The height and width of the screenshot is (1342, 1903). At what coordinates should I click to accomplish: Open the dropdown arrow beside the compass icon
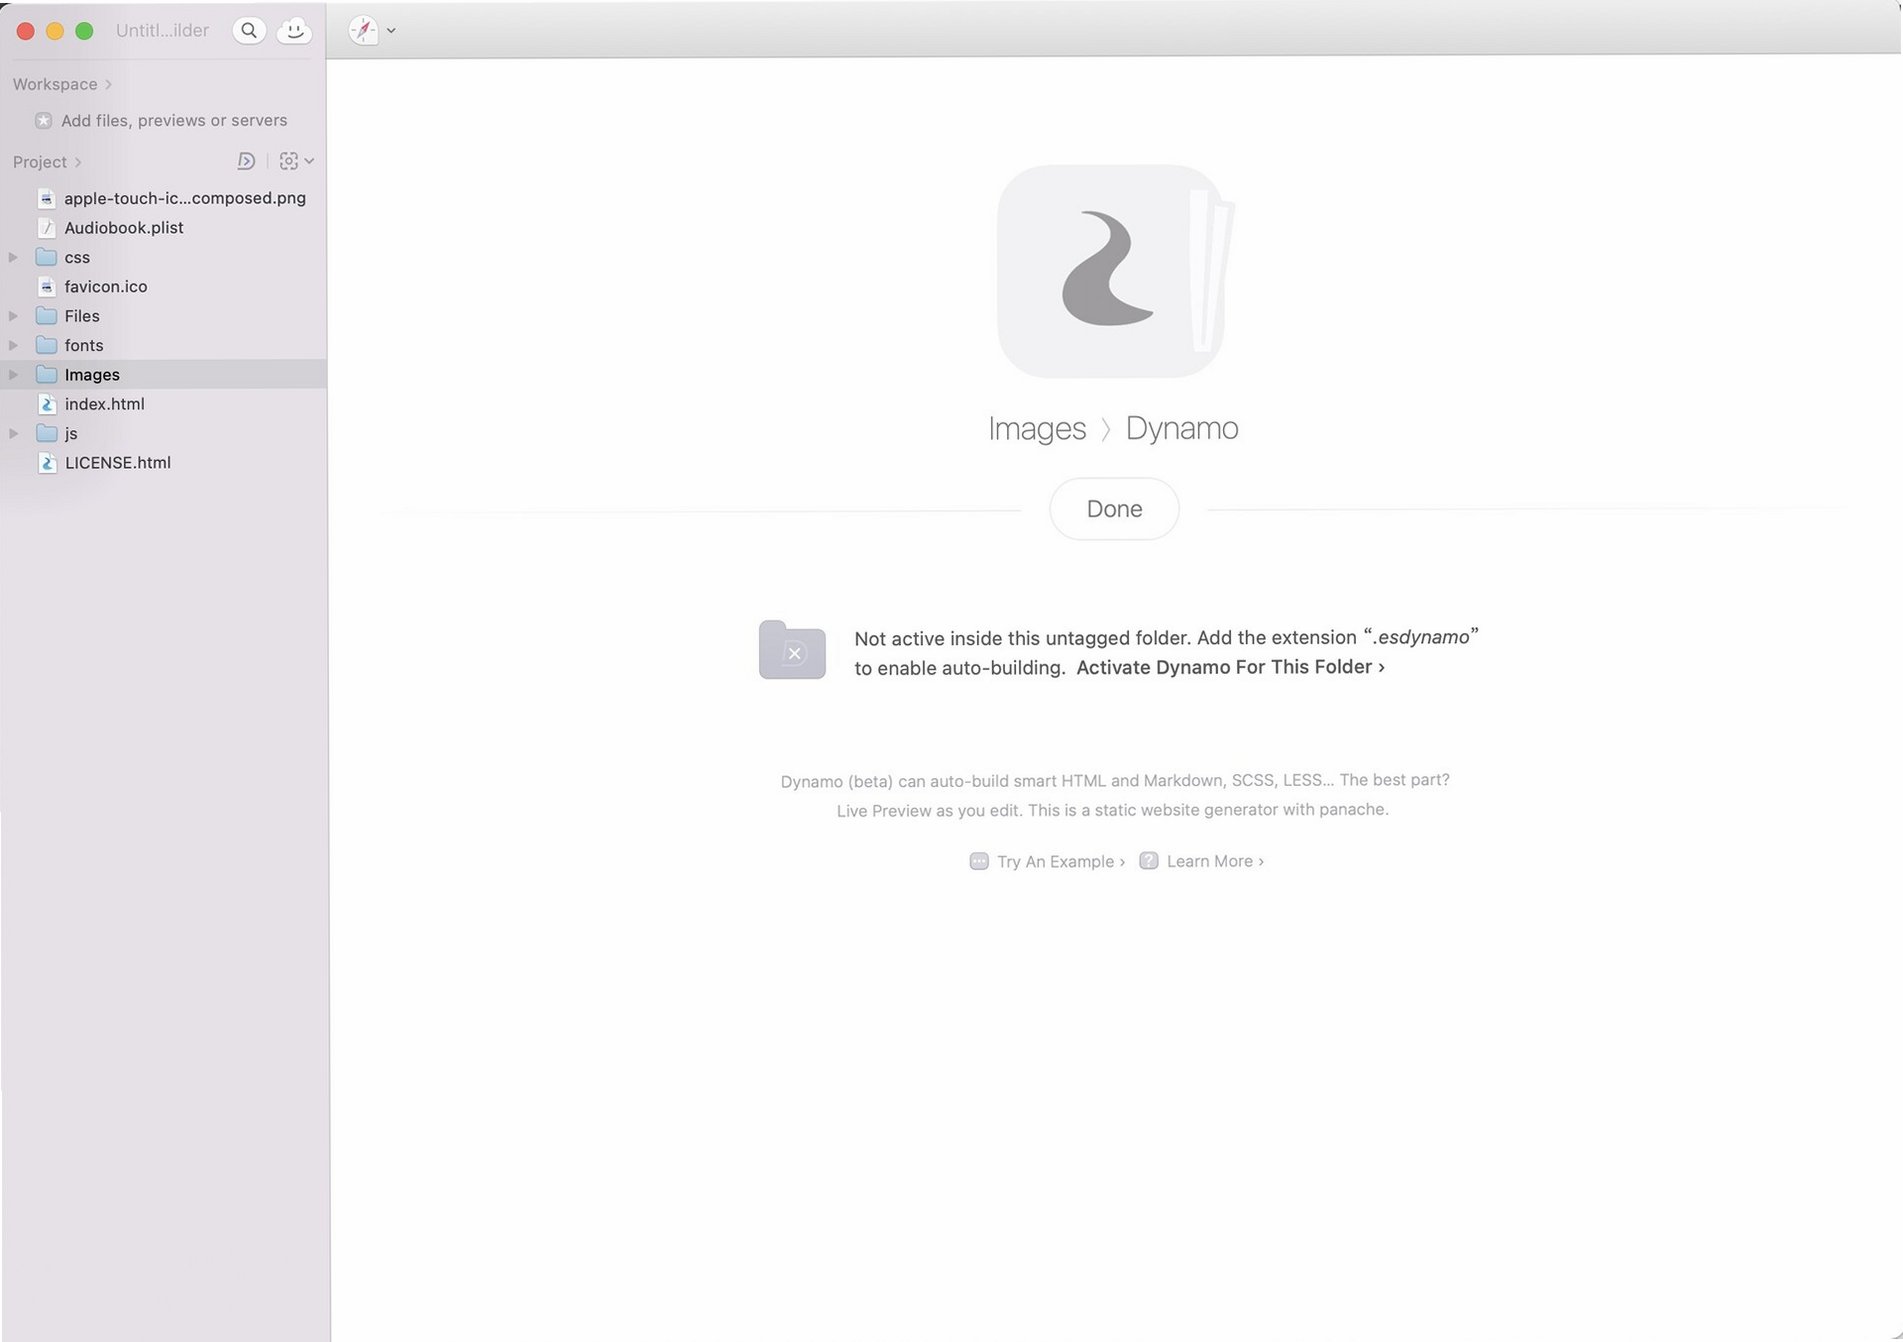pos(391,31)
